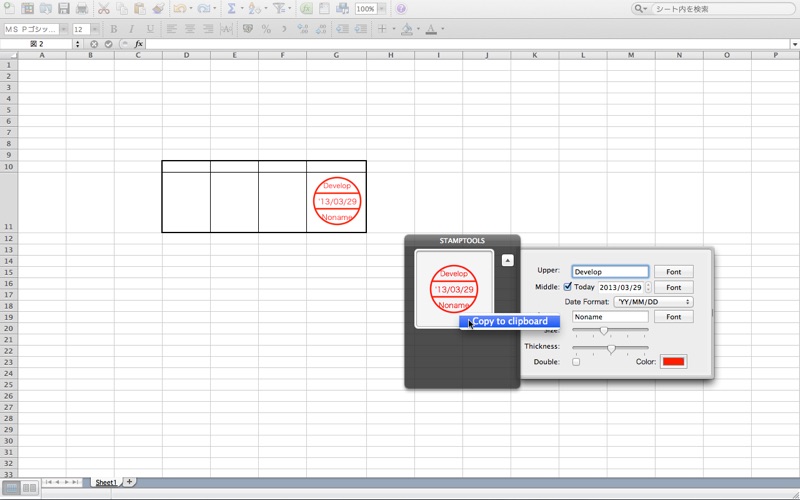800x500 pixels.
Task: Merge cells toolbar icon
Action: tap(226, 29)
